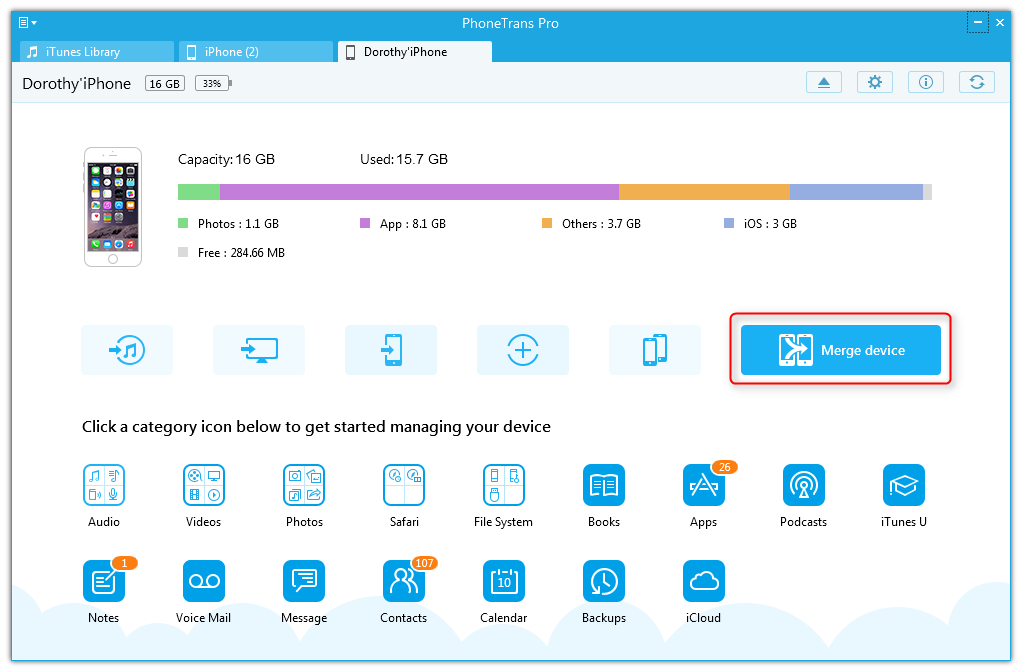This screenshot has height=670, width=1025.
Task: Switch to the iPhone (2) tab
Action: click(x=256, y=52)
